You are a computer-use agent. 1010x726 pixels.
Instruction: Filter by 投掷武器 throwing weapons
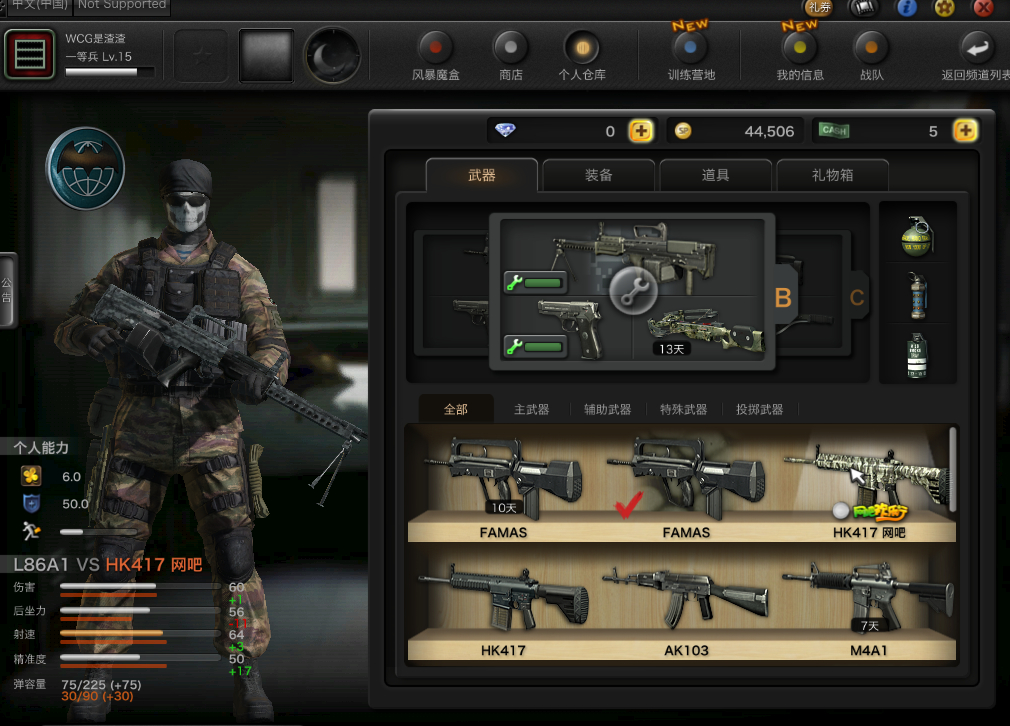pos(759,409)
